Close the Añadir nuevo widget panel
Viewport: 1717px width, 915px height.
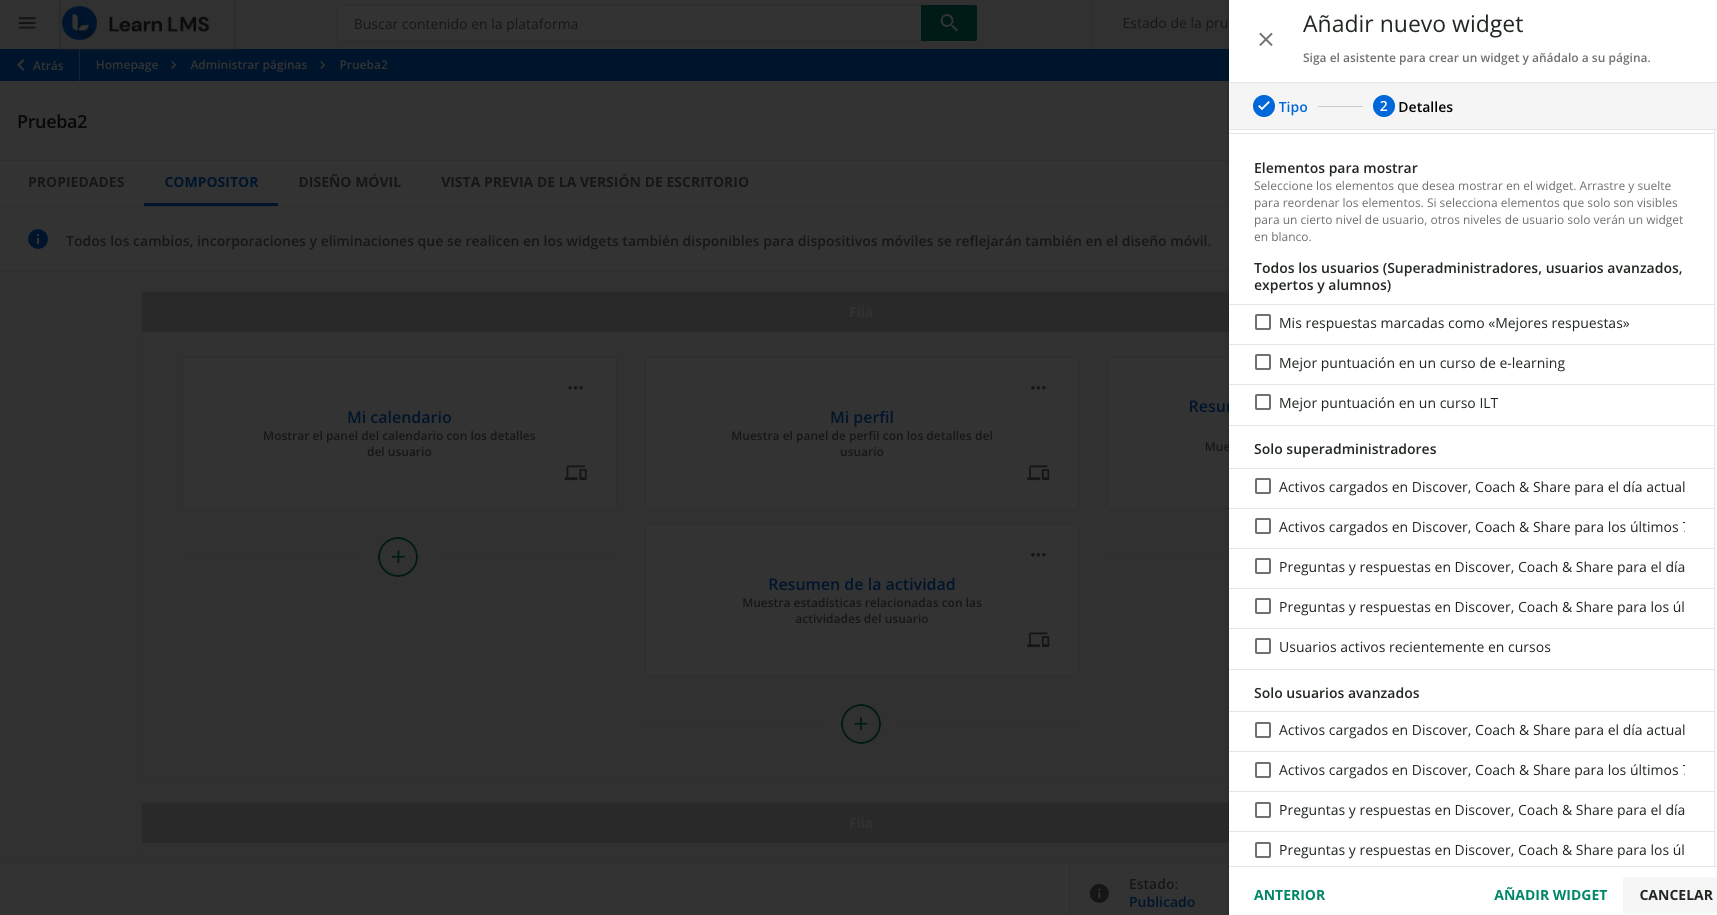1265,40
